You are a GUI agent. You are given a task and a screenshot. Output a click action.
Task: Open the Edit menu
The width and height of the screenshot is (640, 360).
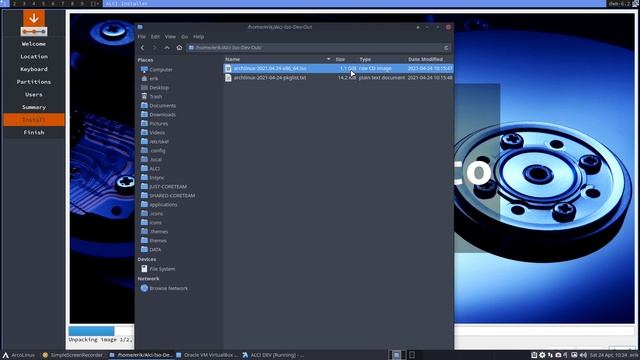point(155,37)
